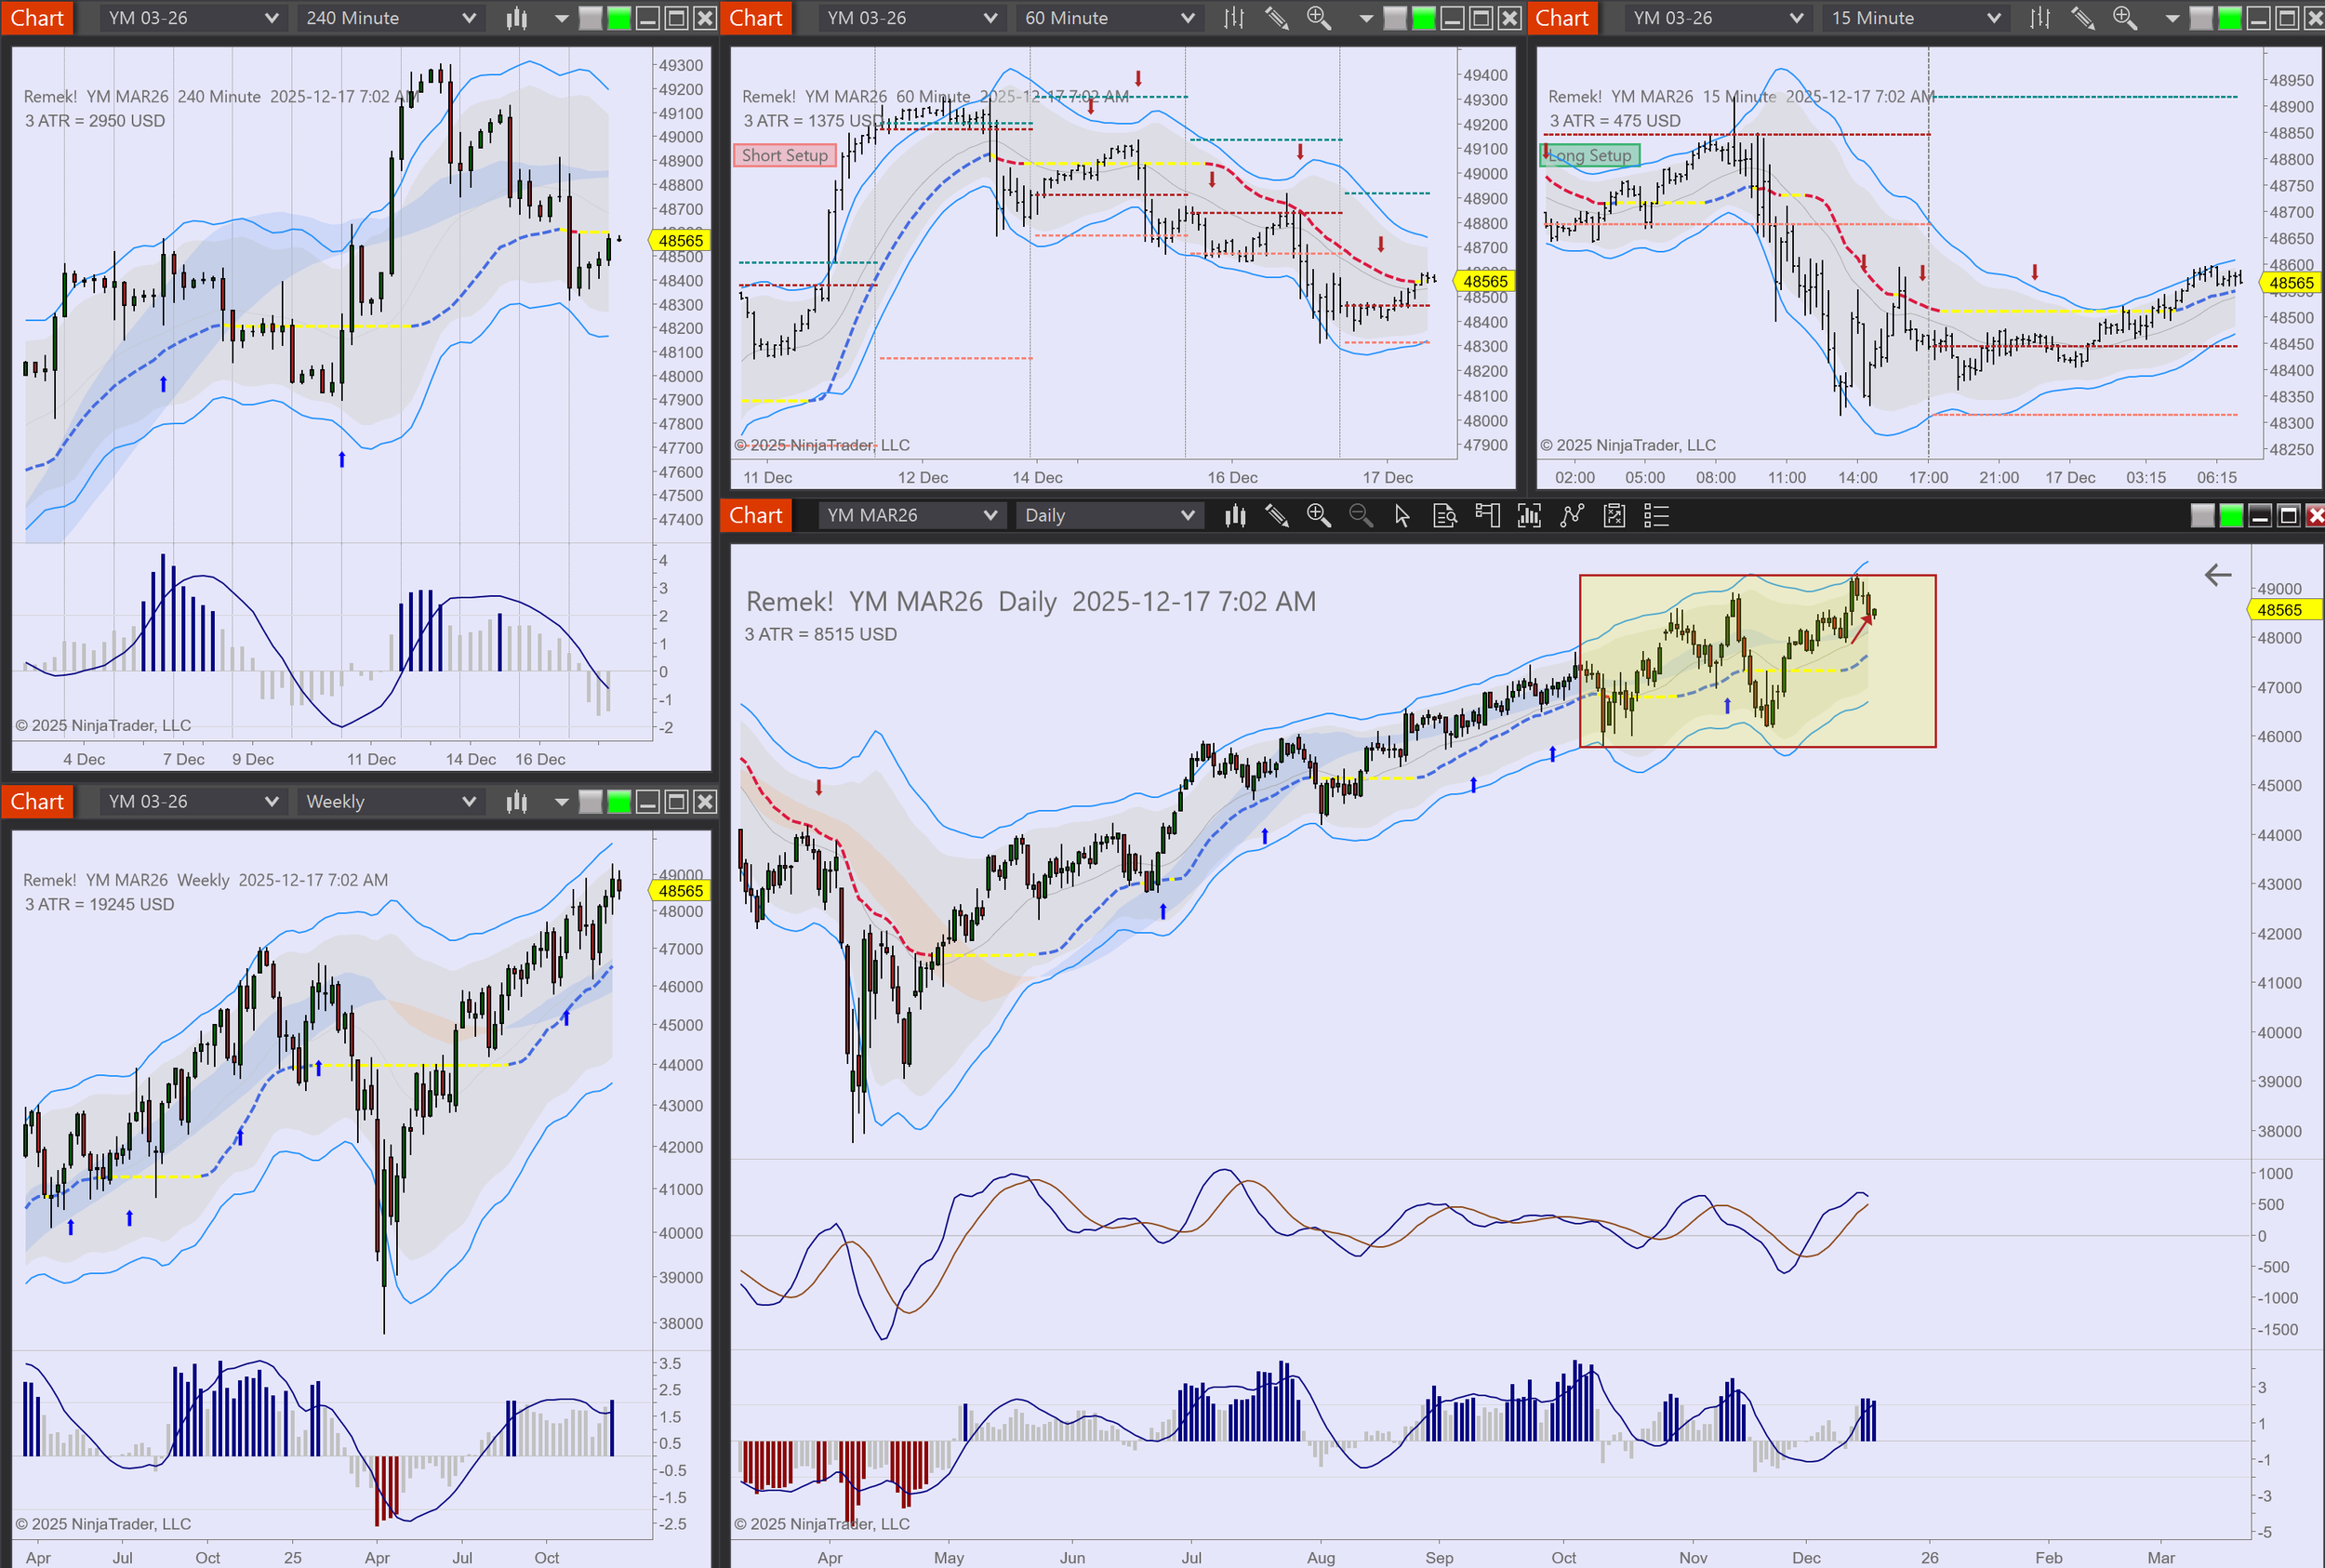Toggle green link button on 240 Minute chart

point(619,18)
